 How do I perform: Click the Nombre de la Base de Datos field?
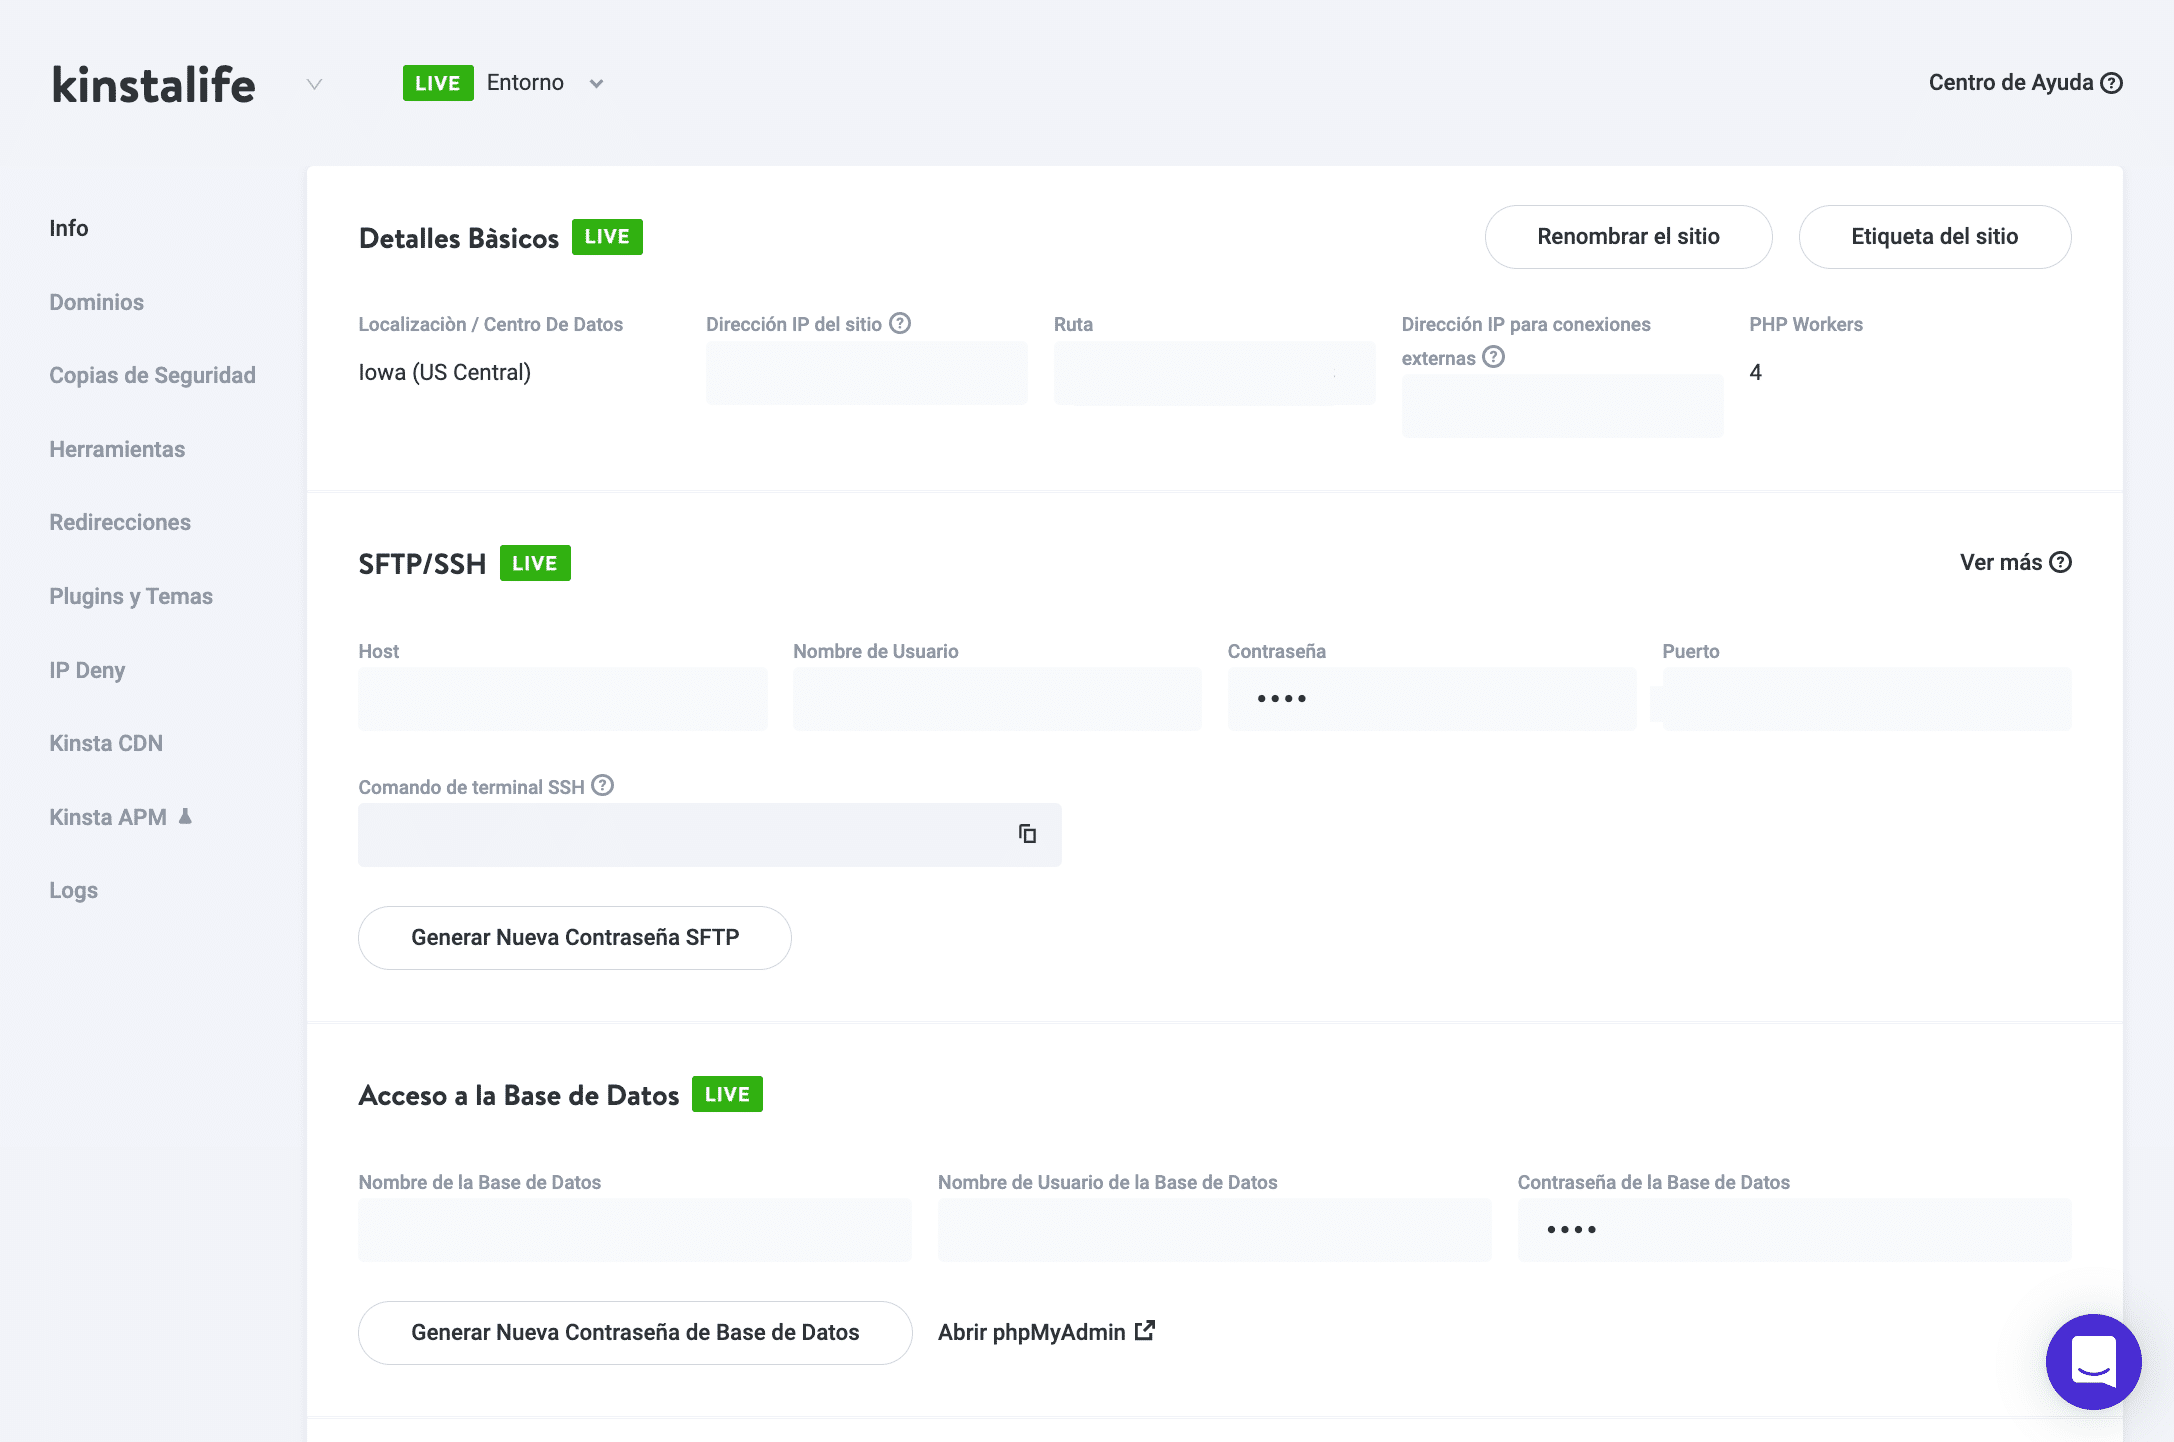tap(635, 1230)
